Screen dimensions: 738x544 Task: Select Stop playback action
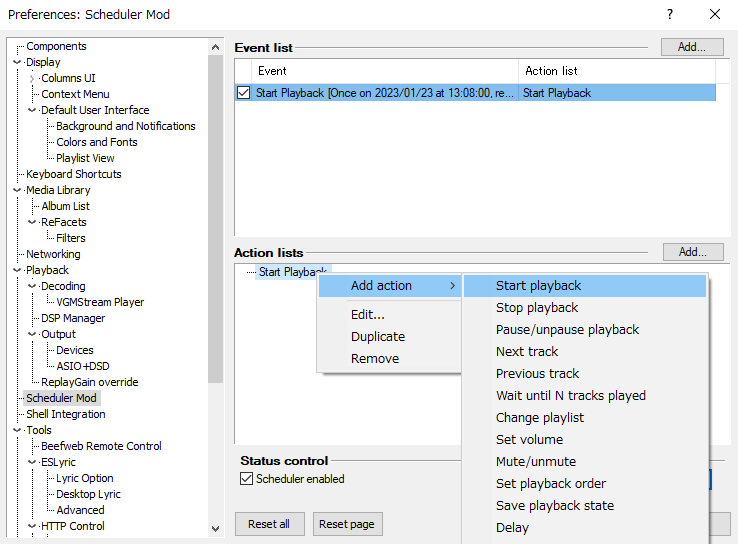tap(585, 308)
